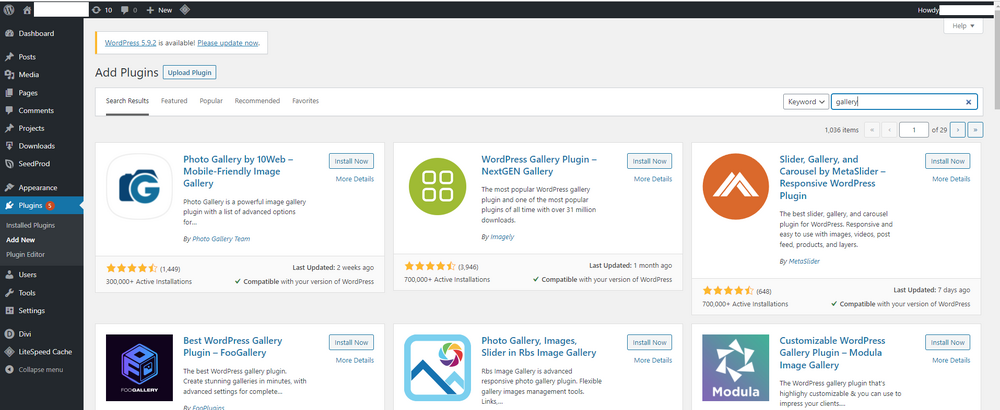Open Installed Plugins submenu

(x=31, y=225)
